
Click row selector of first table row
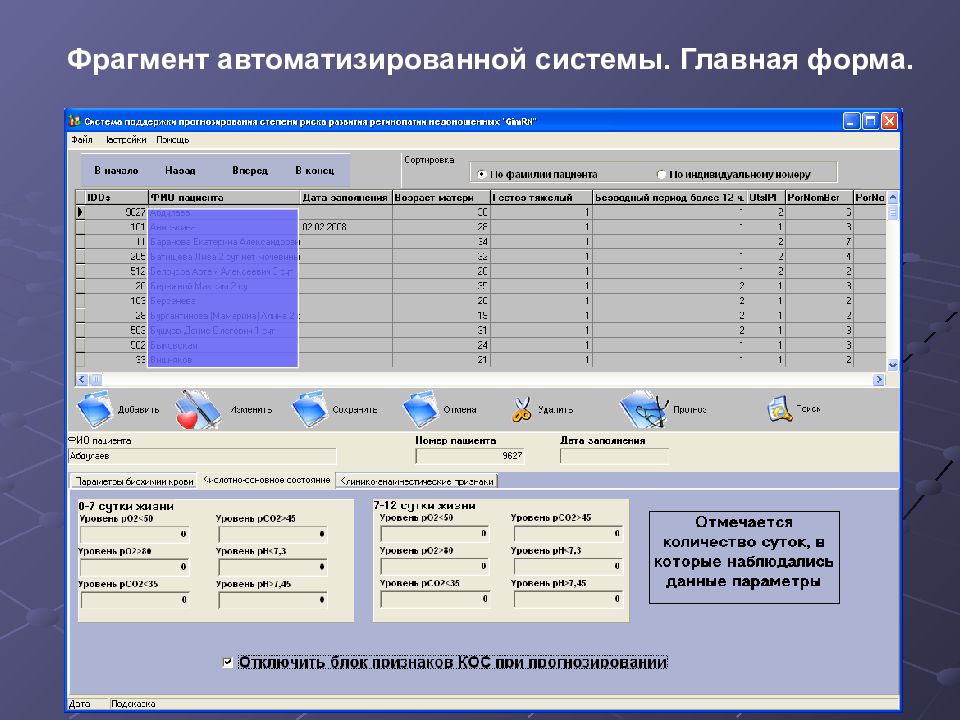(80, 212)
